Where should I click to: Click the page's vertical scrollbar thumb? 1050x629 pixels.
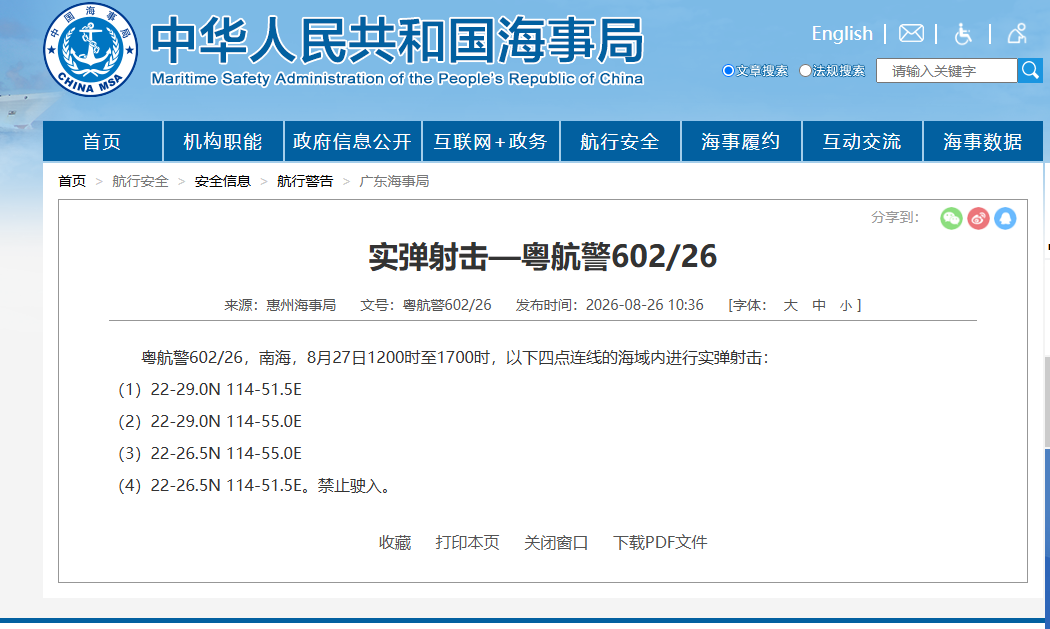click(x=1047, y=402)
